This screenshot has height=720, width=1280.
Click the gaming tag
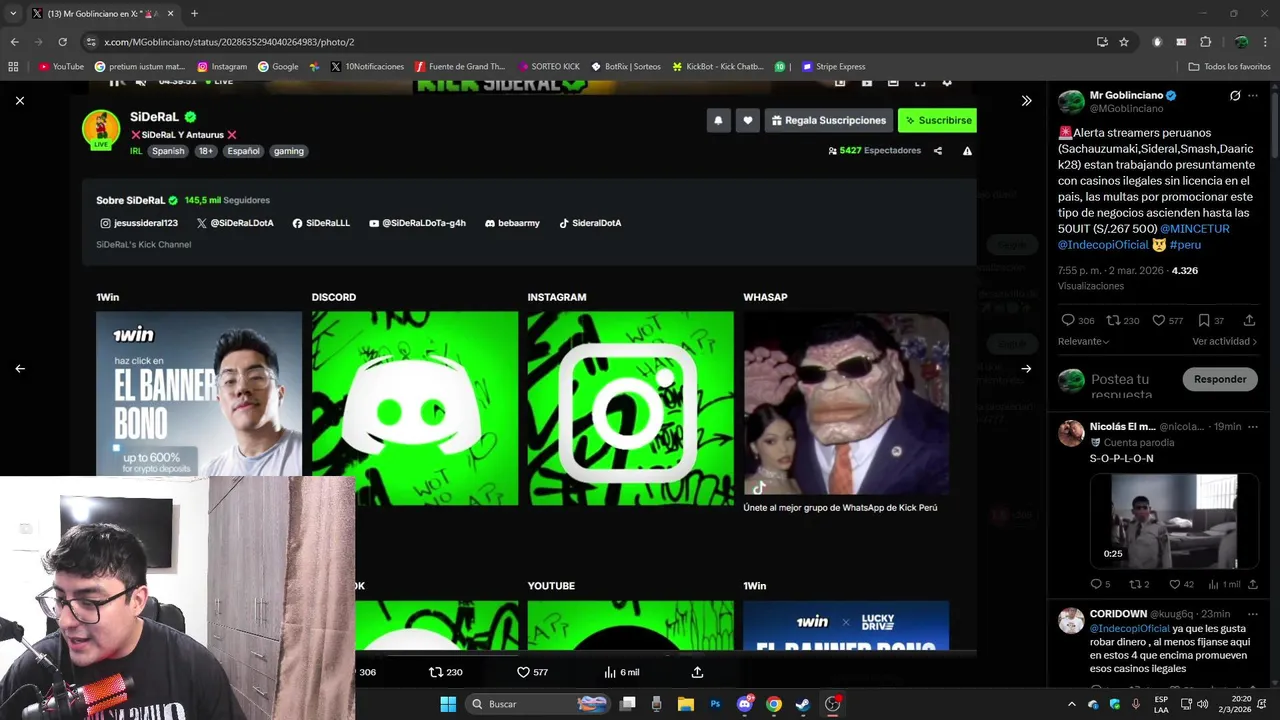point(289,151)
